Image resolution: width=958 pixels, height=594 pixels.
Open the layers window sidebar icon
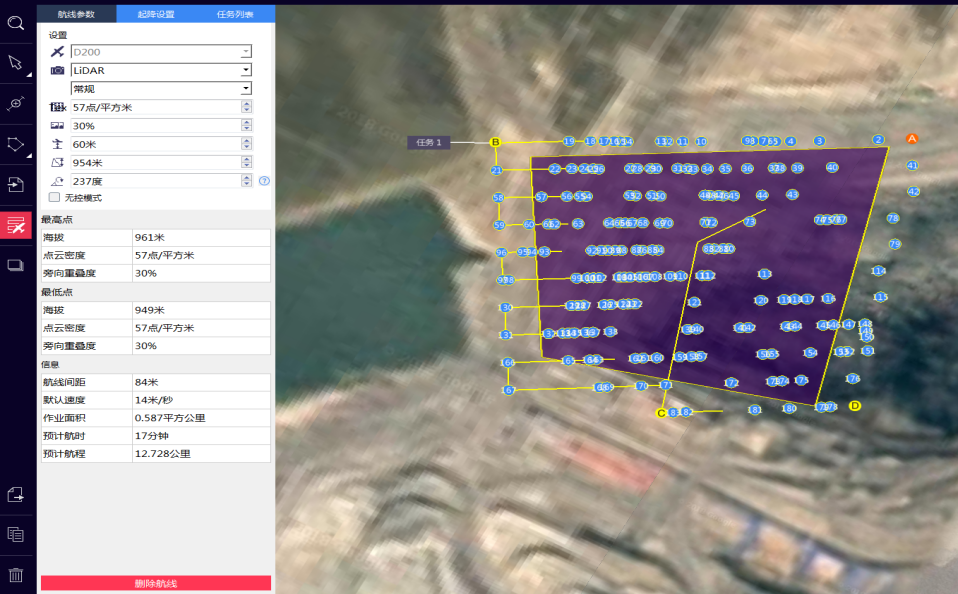point(16,265)
